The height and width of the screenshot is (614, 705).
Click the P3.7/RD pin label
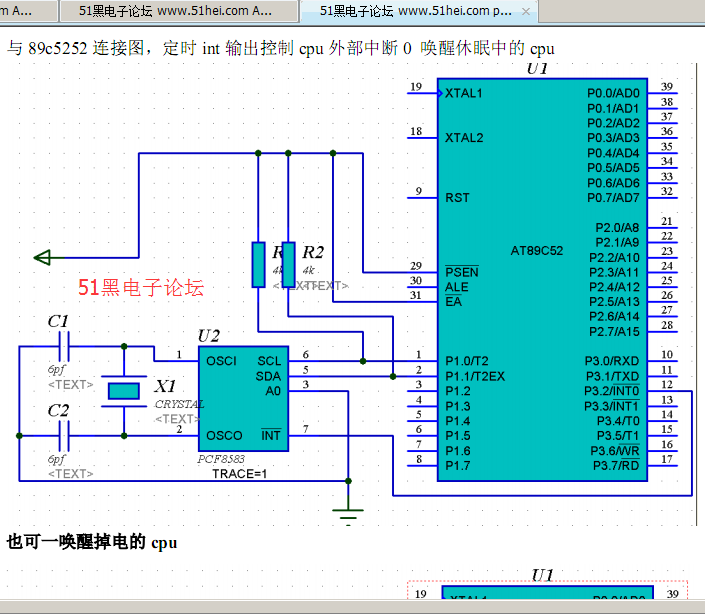point(616,466)
